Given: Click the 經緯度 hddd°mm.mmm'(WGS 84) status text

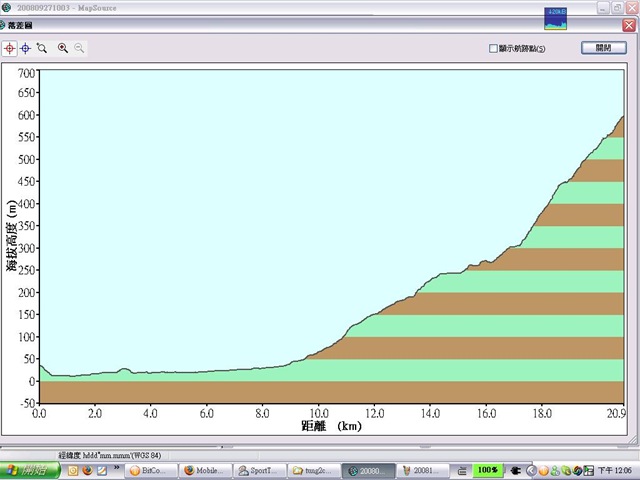Looking at the screenshot, I should [110, 455].
